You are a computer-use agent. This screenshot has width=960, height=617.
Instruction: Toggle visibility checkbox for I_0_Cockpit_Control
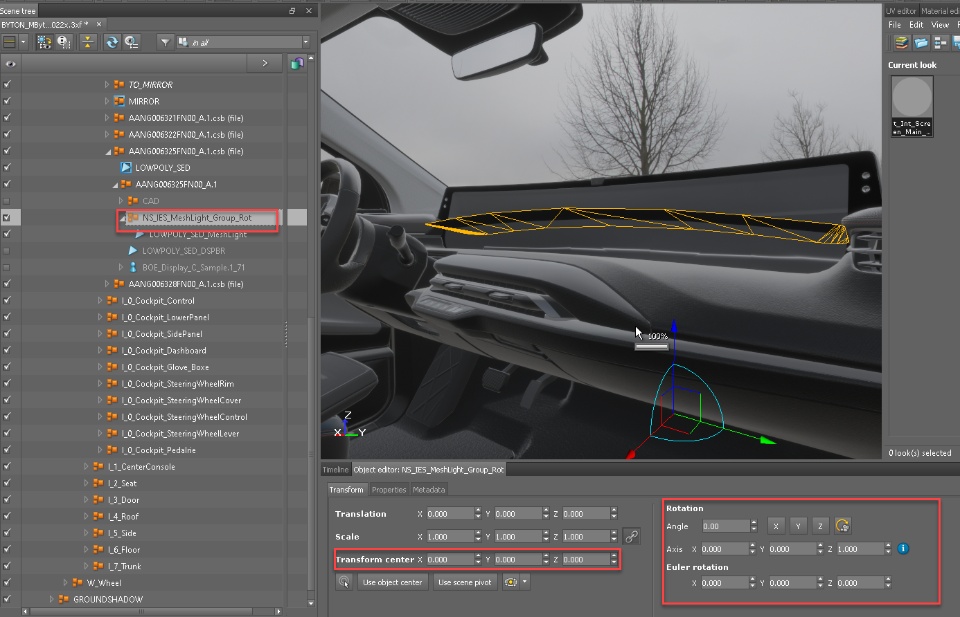click(7, 301)
